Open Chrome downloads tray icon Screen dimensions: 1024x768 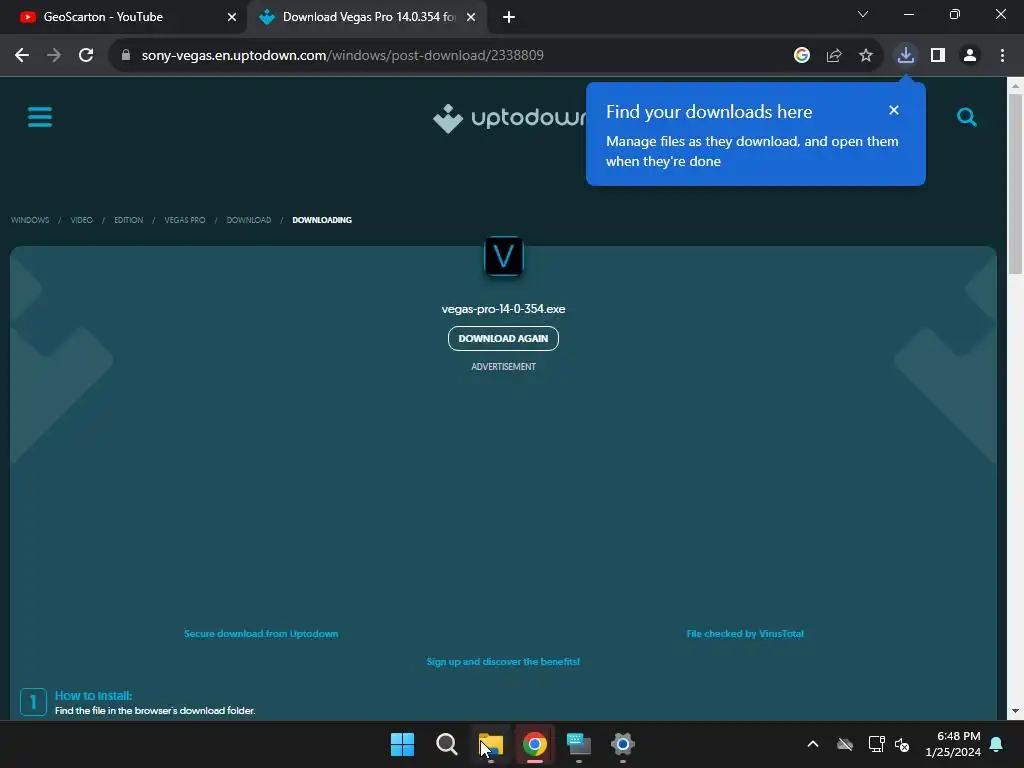click(905, 55)
